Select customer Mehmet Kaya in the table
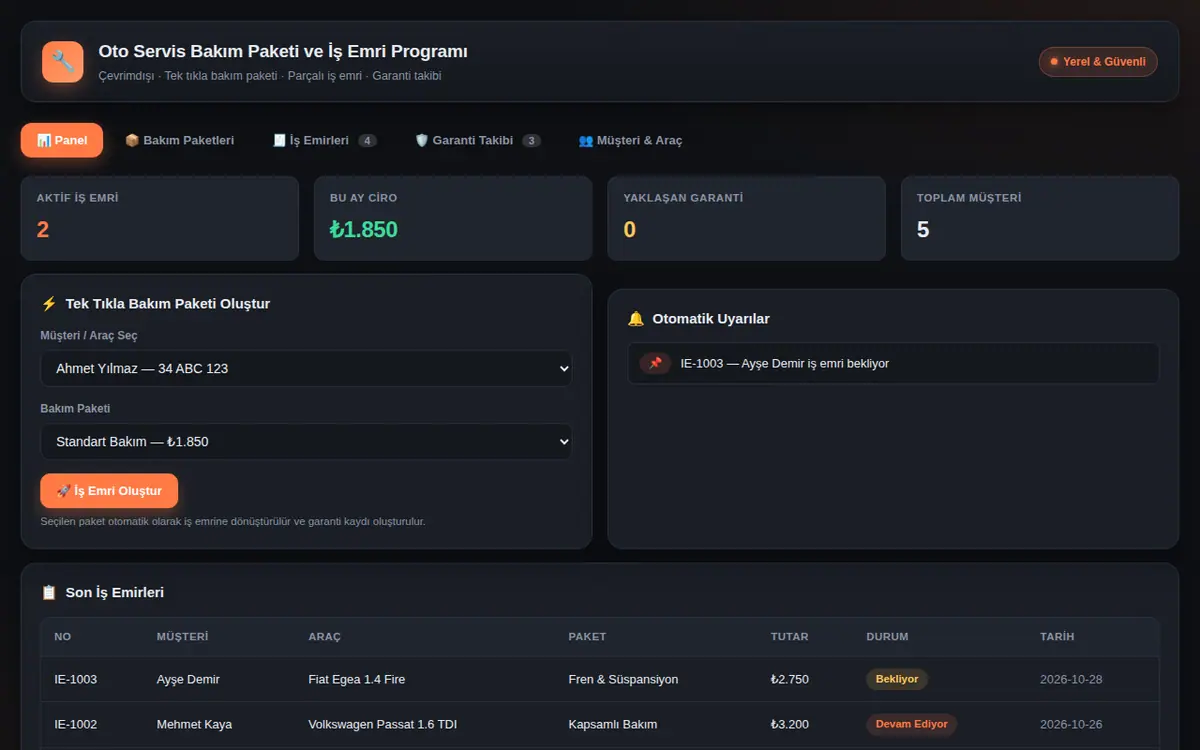 pyautogui.click(x=194, y=724)
